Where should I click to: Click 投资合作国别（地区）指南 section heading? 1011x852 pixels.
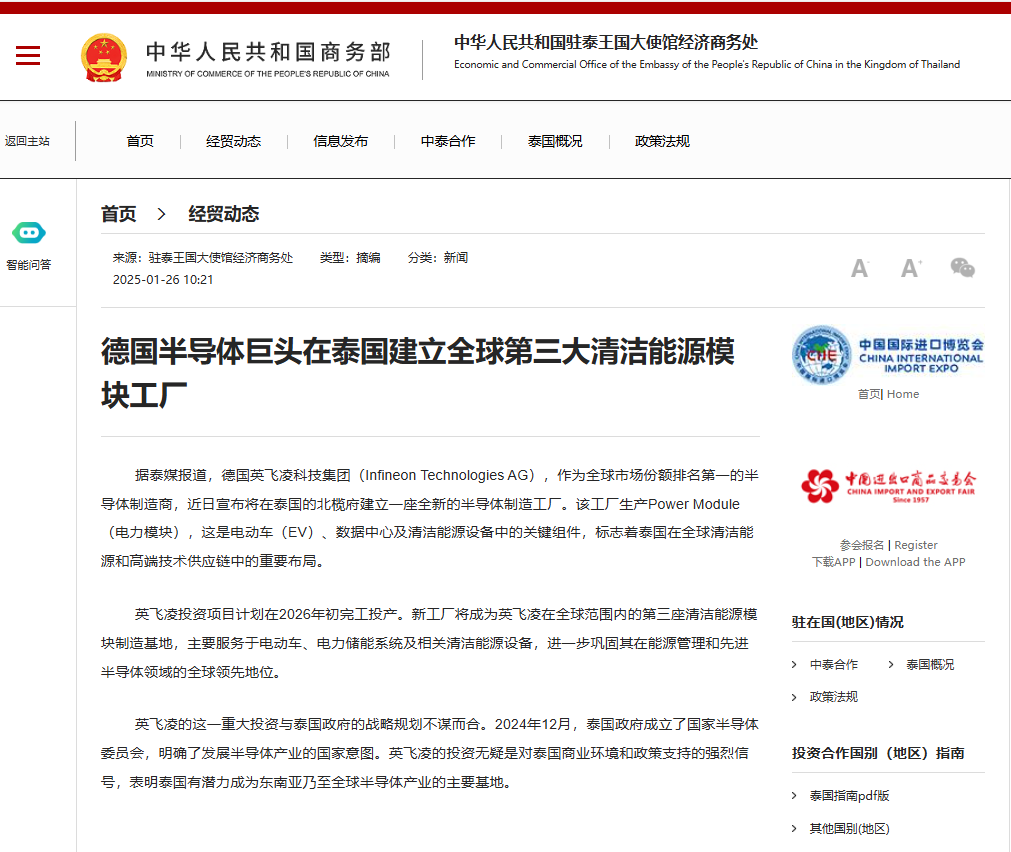pyautogui.click(x=878, y=753)
